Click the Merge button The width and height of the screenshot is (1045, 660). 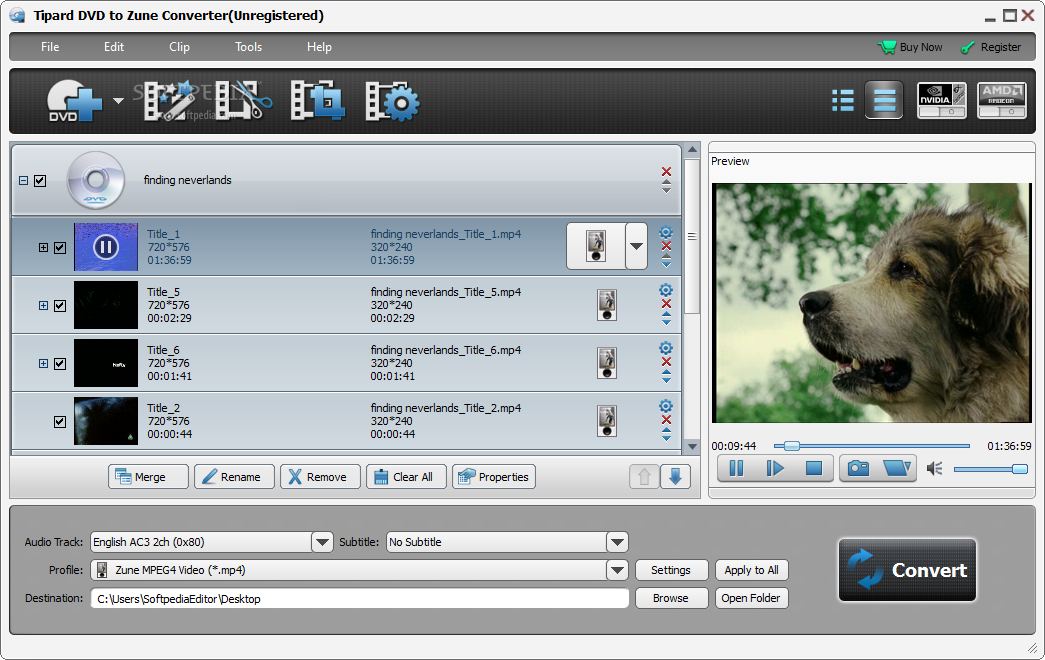coord(148,477)
